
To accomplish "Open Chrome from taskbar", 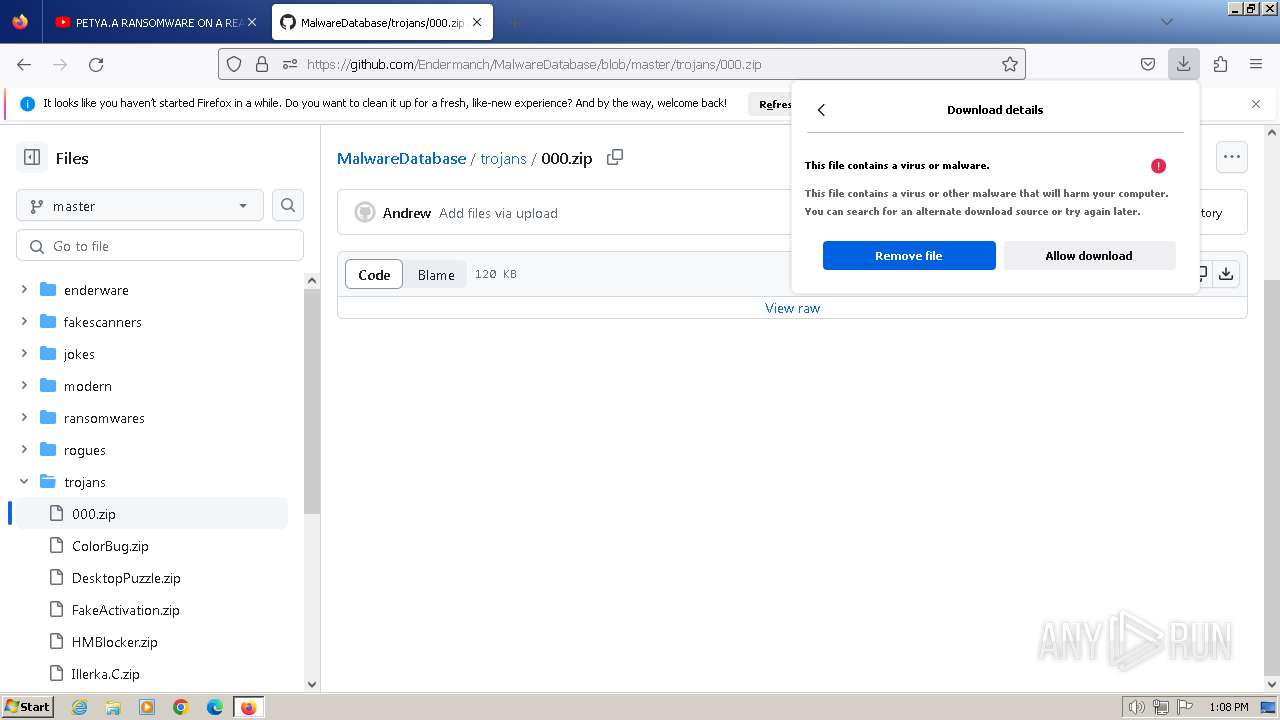I will [x=181, y=707].
